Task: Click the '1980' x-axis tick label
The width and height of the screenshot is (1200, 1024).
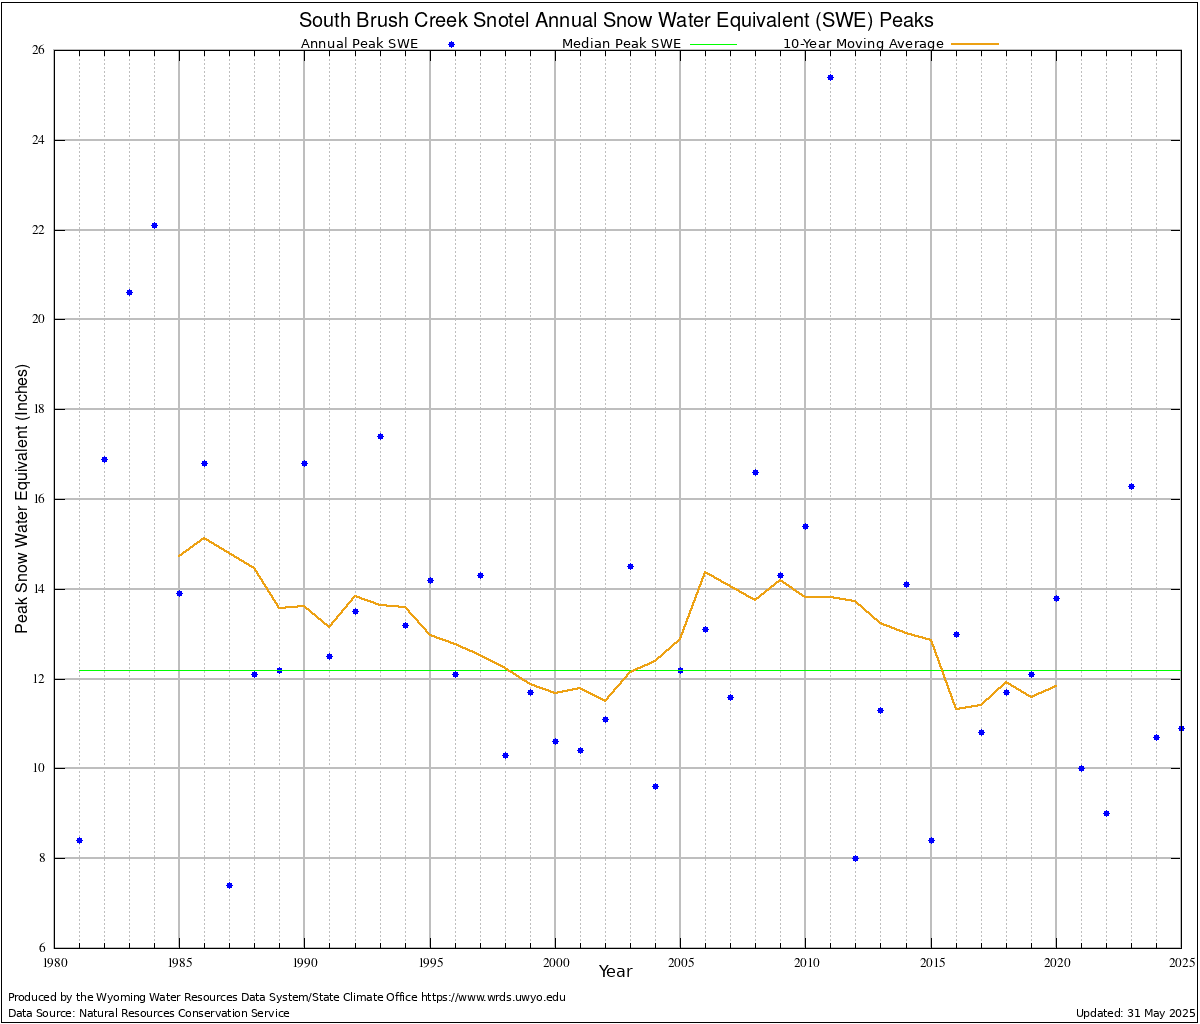Action: click(x=54, y=962)
